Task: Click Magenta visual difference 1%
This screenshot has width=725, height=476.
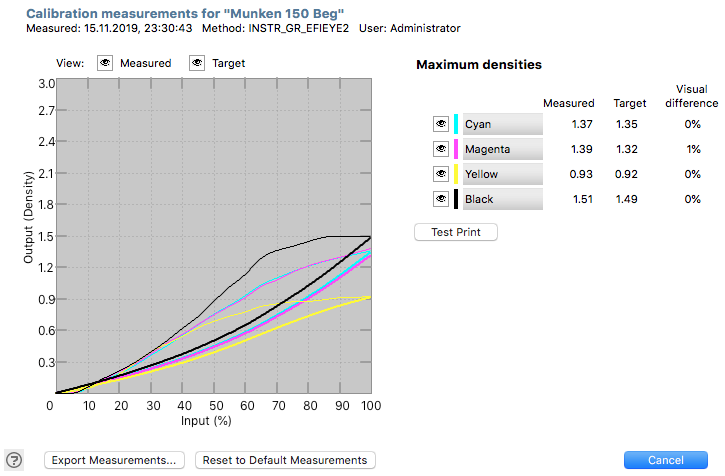Action: (693, 149)
